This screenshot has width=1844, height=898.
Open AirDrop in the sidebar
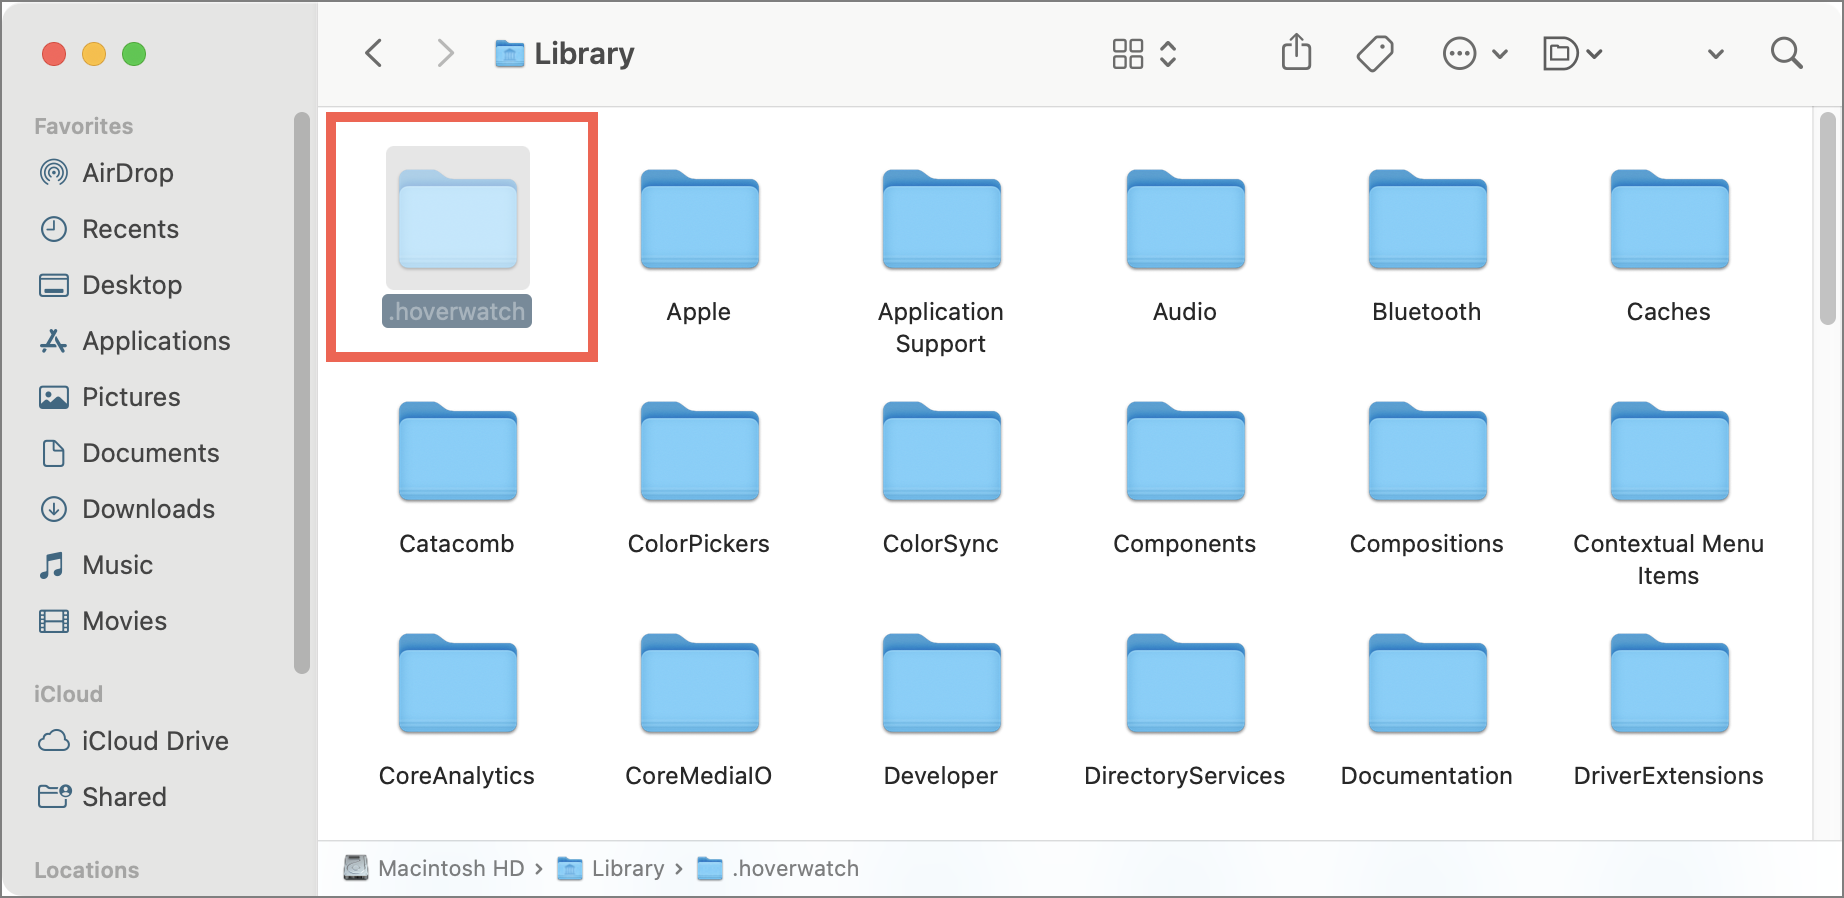(106, 173)
